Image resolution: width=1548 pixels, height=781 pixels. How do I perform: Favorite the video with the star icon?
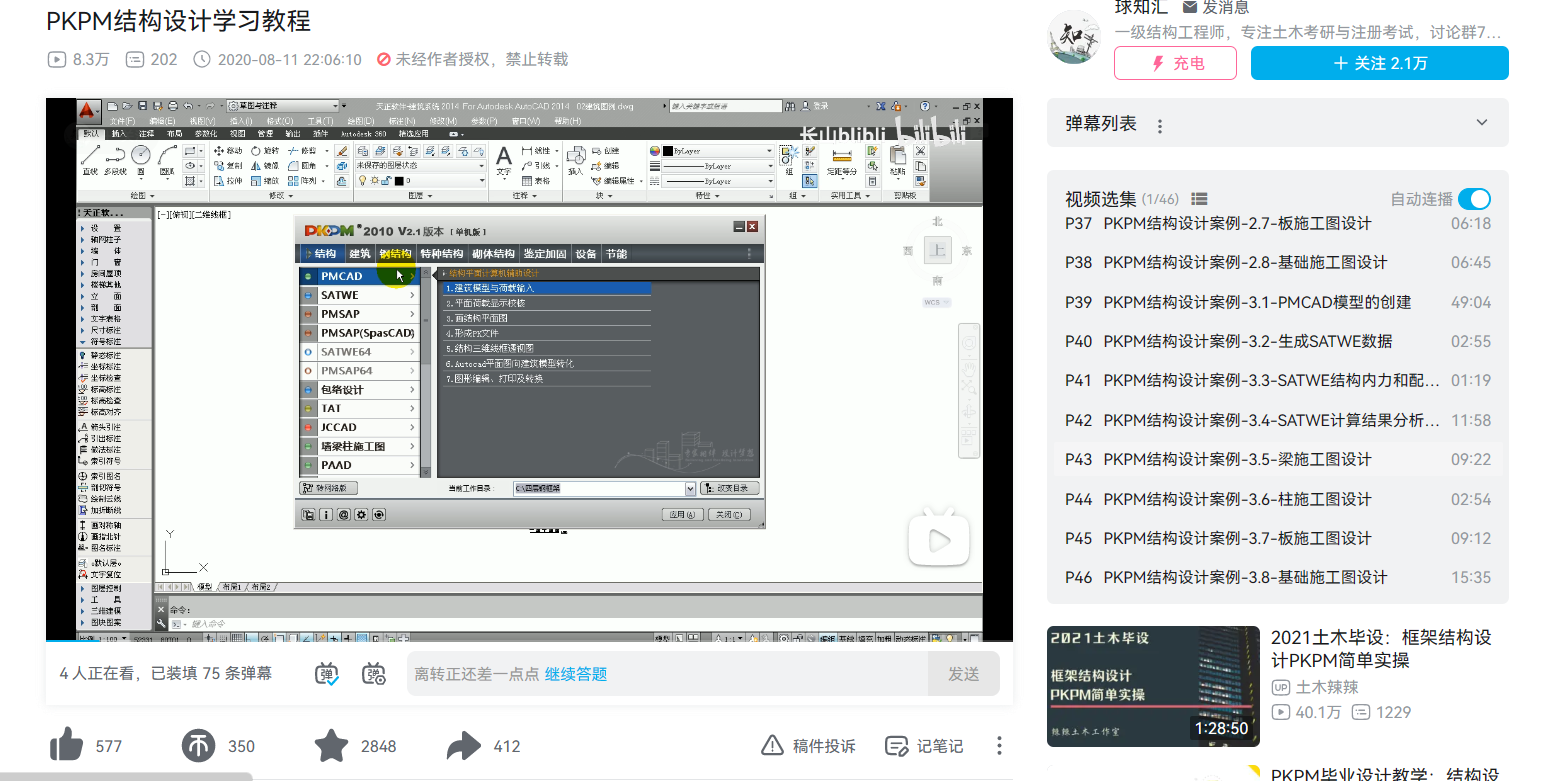click(x=331, y=746)
